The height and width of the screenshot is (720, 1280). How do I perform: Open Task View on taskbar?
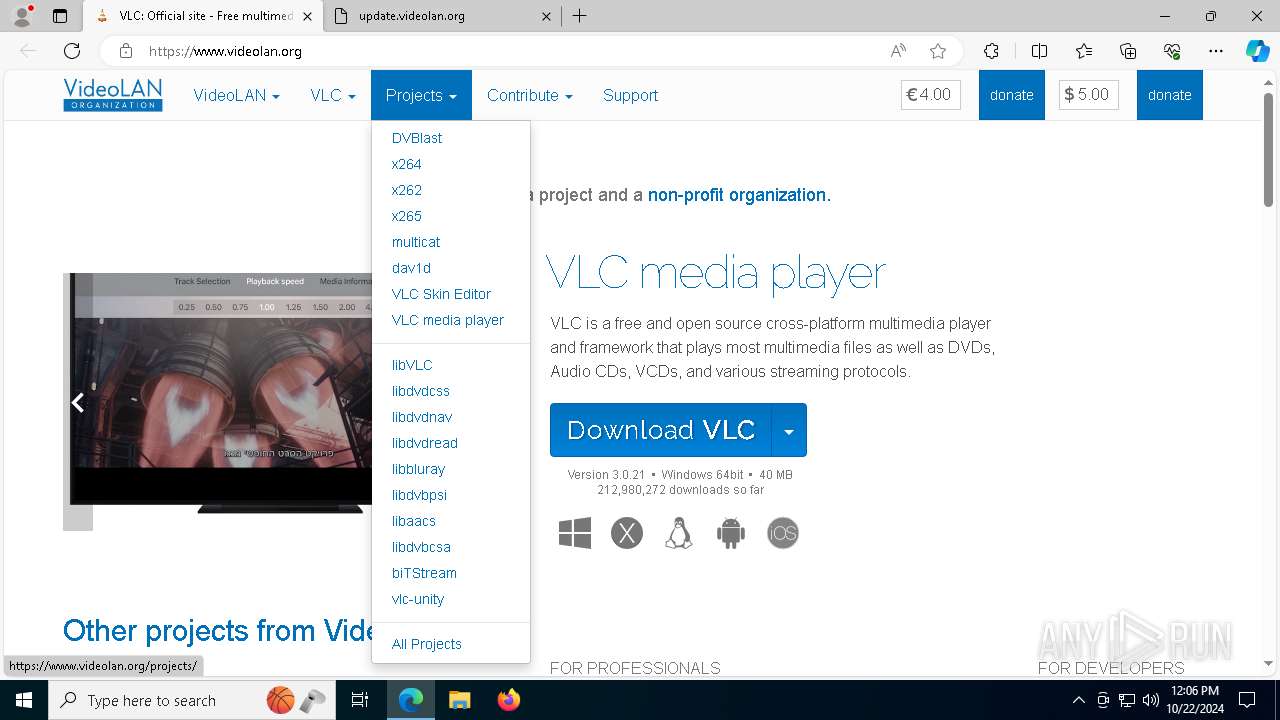pos(360,700)
